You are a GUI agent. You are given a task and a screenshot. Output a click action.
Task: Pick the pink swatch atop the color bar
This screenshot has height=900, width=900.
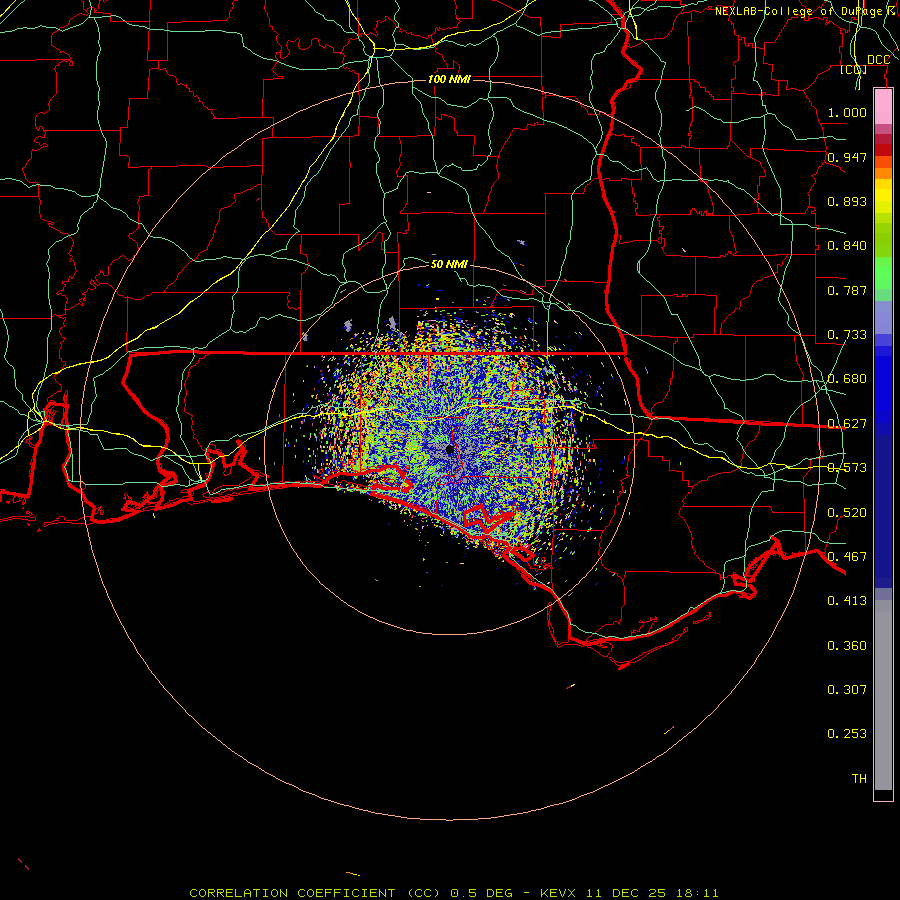coord(883,107)
